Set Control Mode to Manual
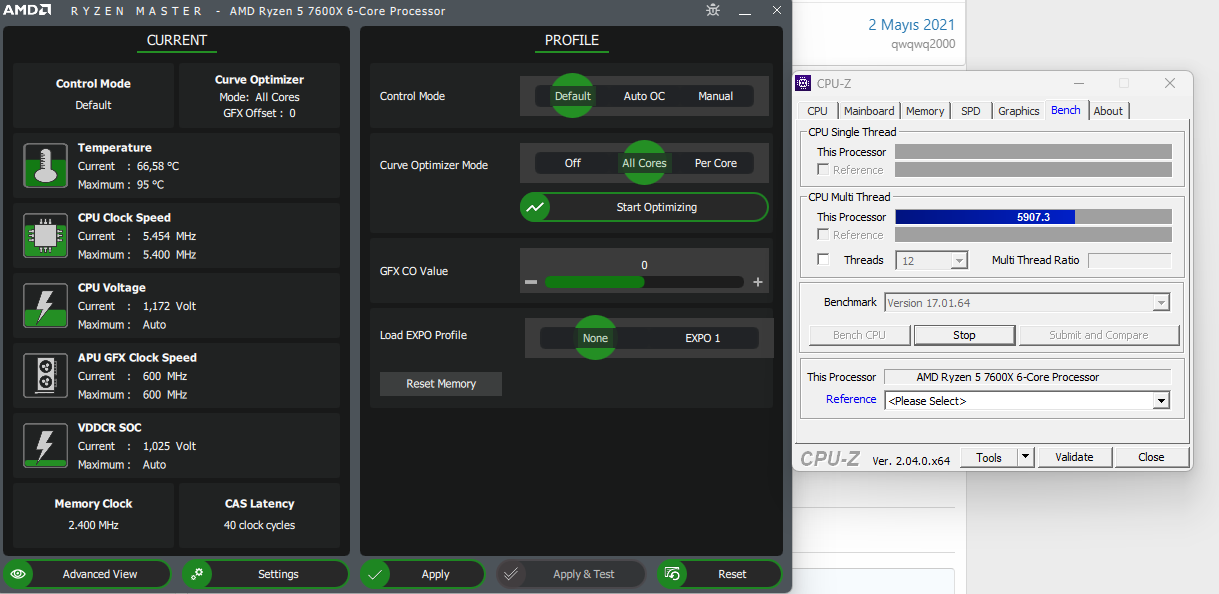This screenshot has height=594, width=1219. pyautogui.click(x=716, y=96)
